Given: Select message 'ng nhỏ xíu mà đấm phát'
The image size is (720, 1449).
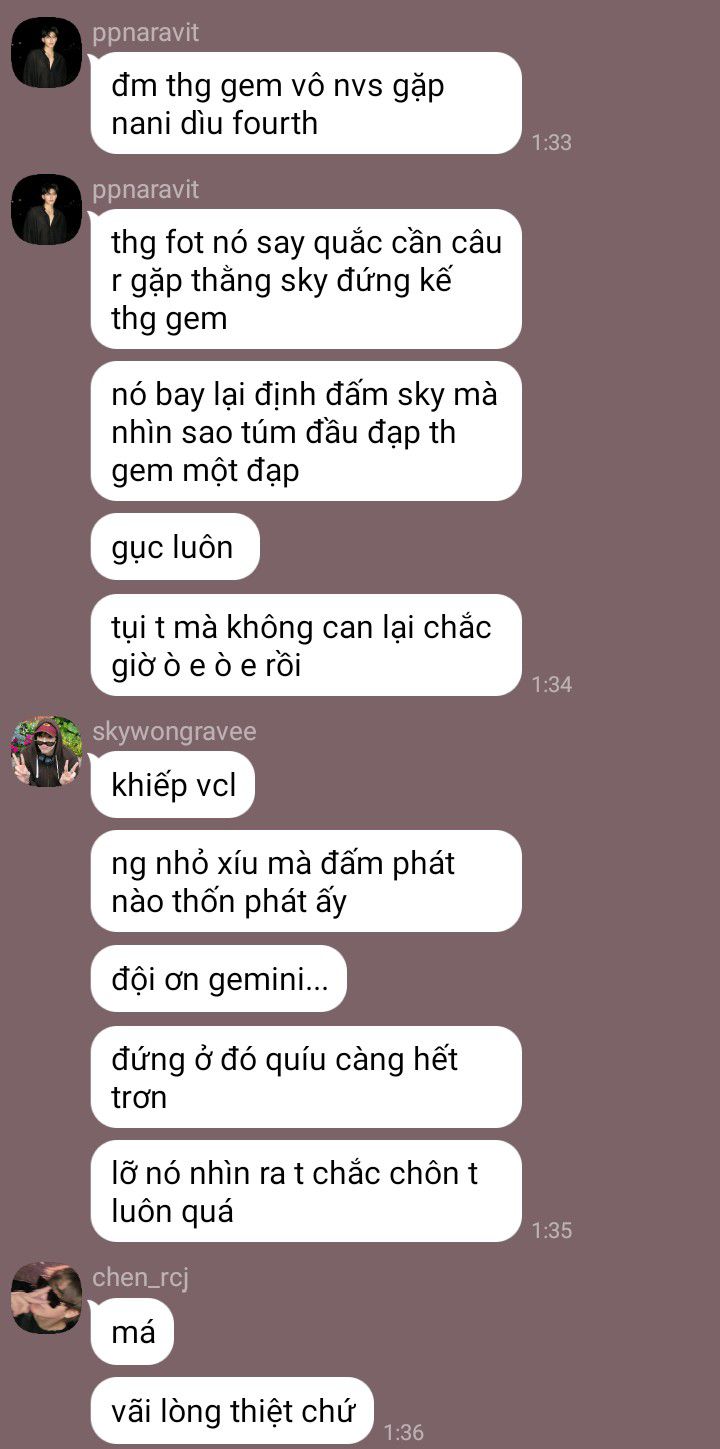Looking at the screenshot, I should click(306, 881).
